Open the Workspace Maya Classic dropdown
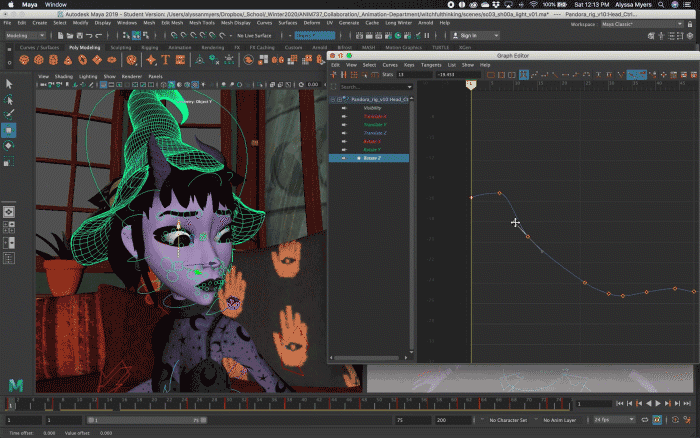This screenshot has height=438, width=700. pyautogui.click(x=642, y=24)
